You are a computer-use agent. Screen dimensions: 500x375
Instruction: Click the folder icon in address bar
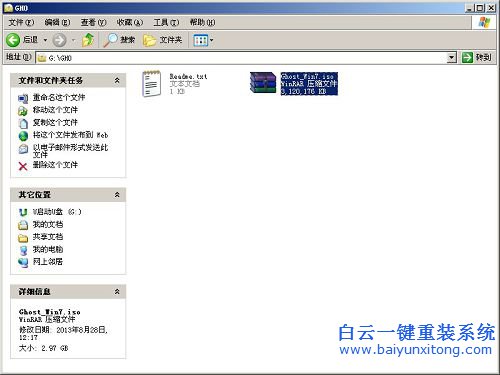(x=42, y=58)
